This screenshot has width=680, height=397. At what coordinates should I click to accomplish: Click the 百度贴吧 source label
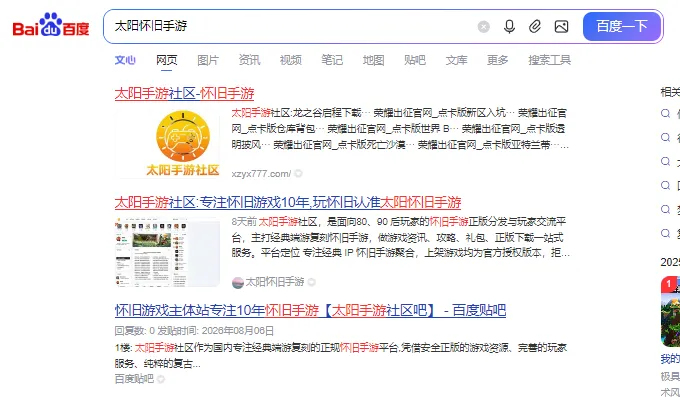[x=134, y=379]
